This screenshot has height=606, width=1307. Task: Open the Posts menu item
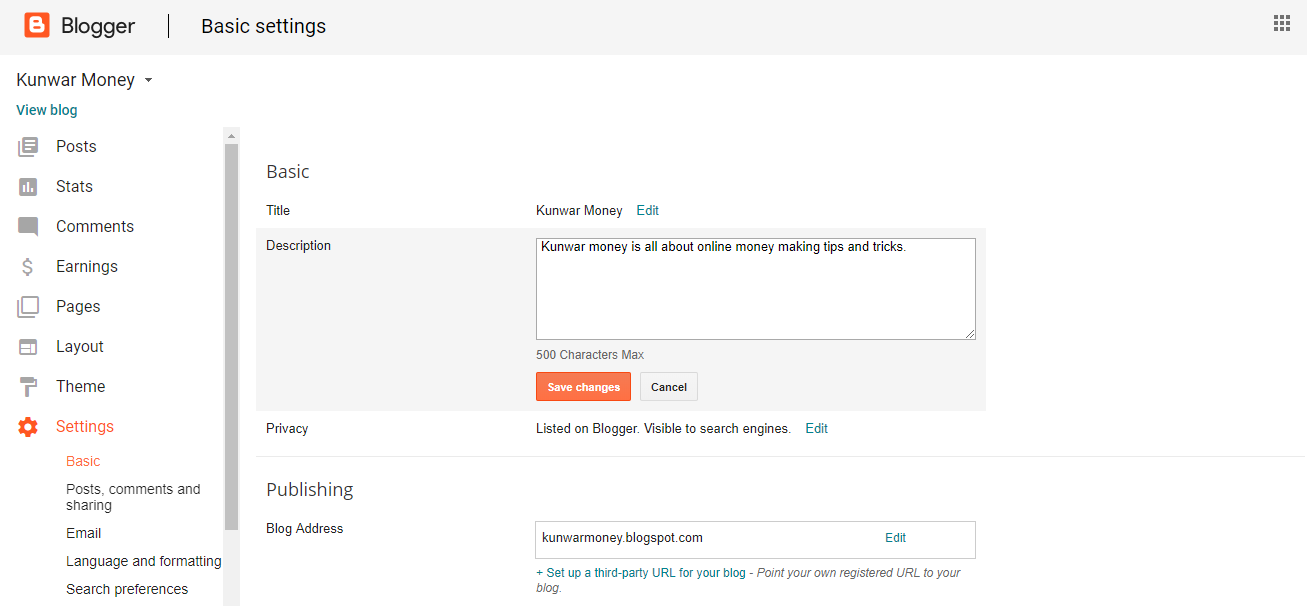click(76, 146)
